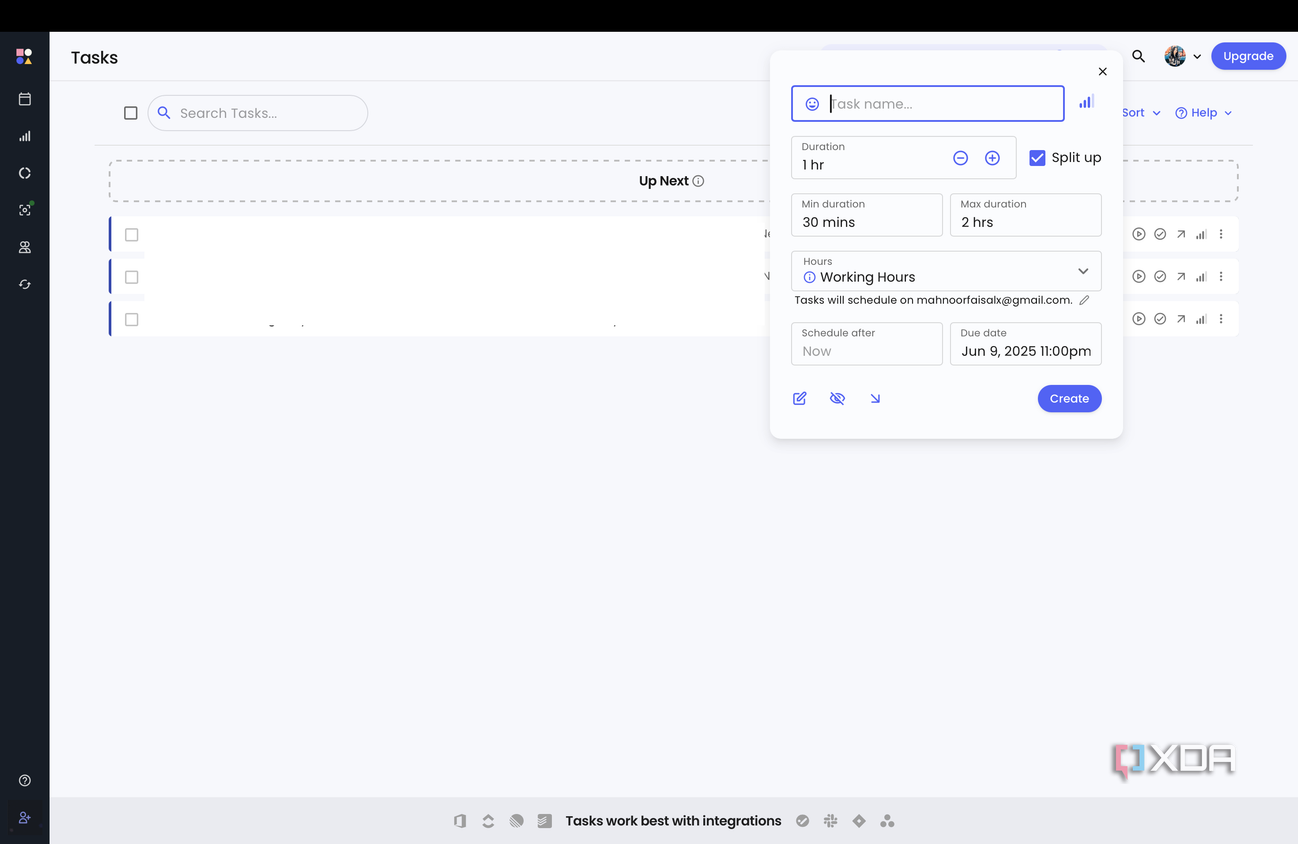Image resolution: width=1298 pixels, height=844 pixels.
Task: Open the people icon in the sidebar
Action: [x=25, y=247]
